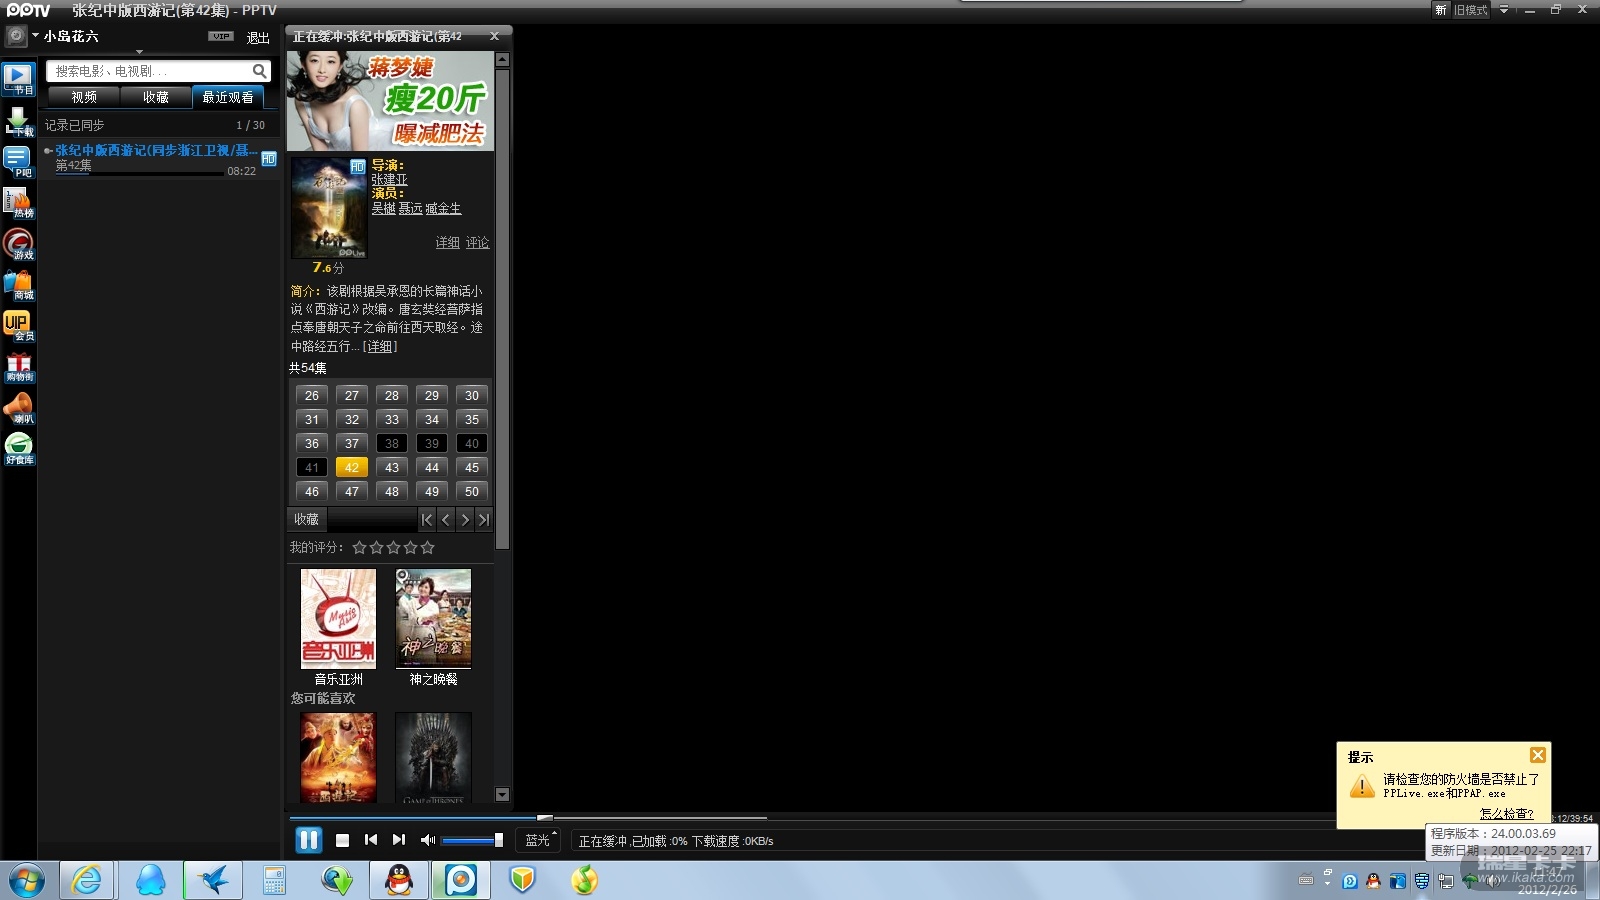The height and width of the screenshot is (900, 1600).
Task: Click the search magnifier icon
Action: coord(259,71)
